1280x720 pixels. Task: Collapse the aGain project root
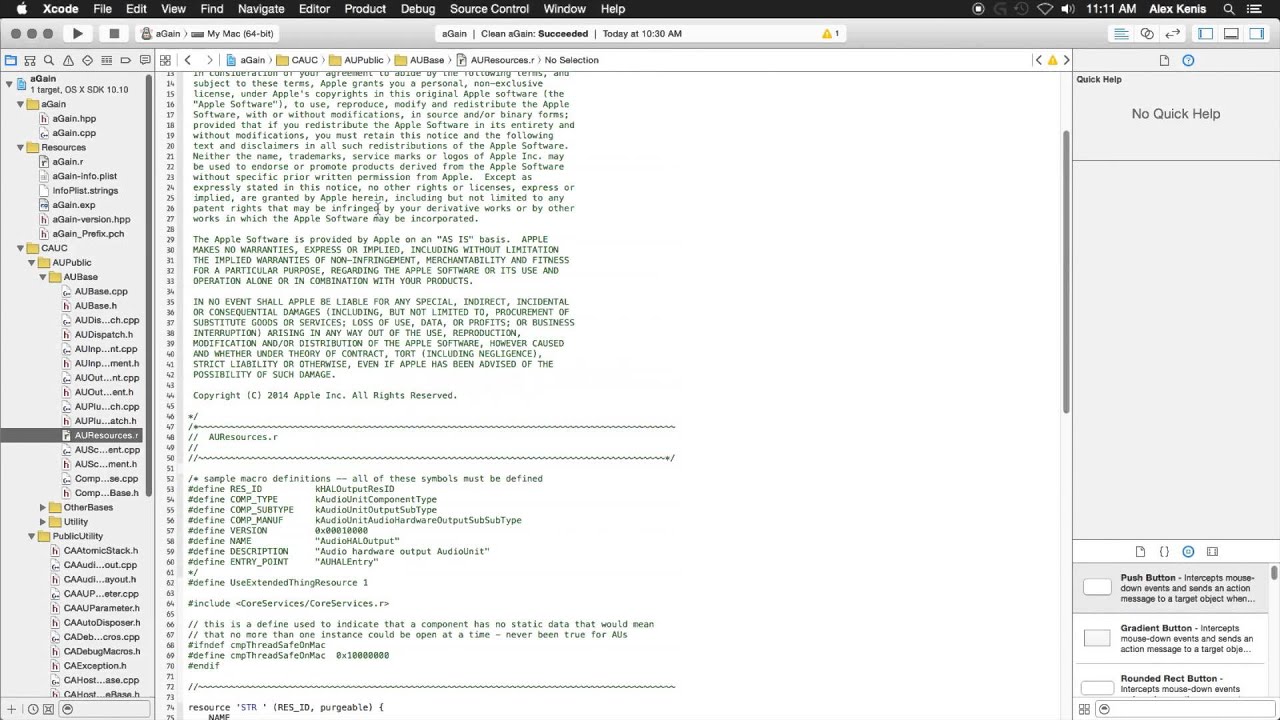click(9, 84)
